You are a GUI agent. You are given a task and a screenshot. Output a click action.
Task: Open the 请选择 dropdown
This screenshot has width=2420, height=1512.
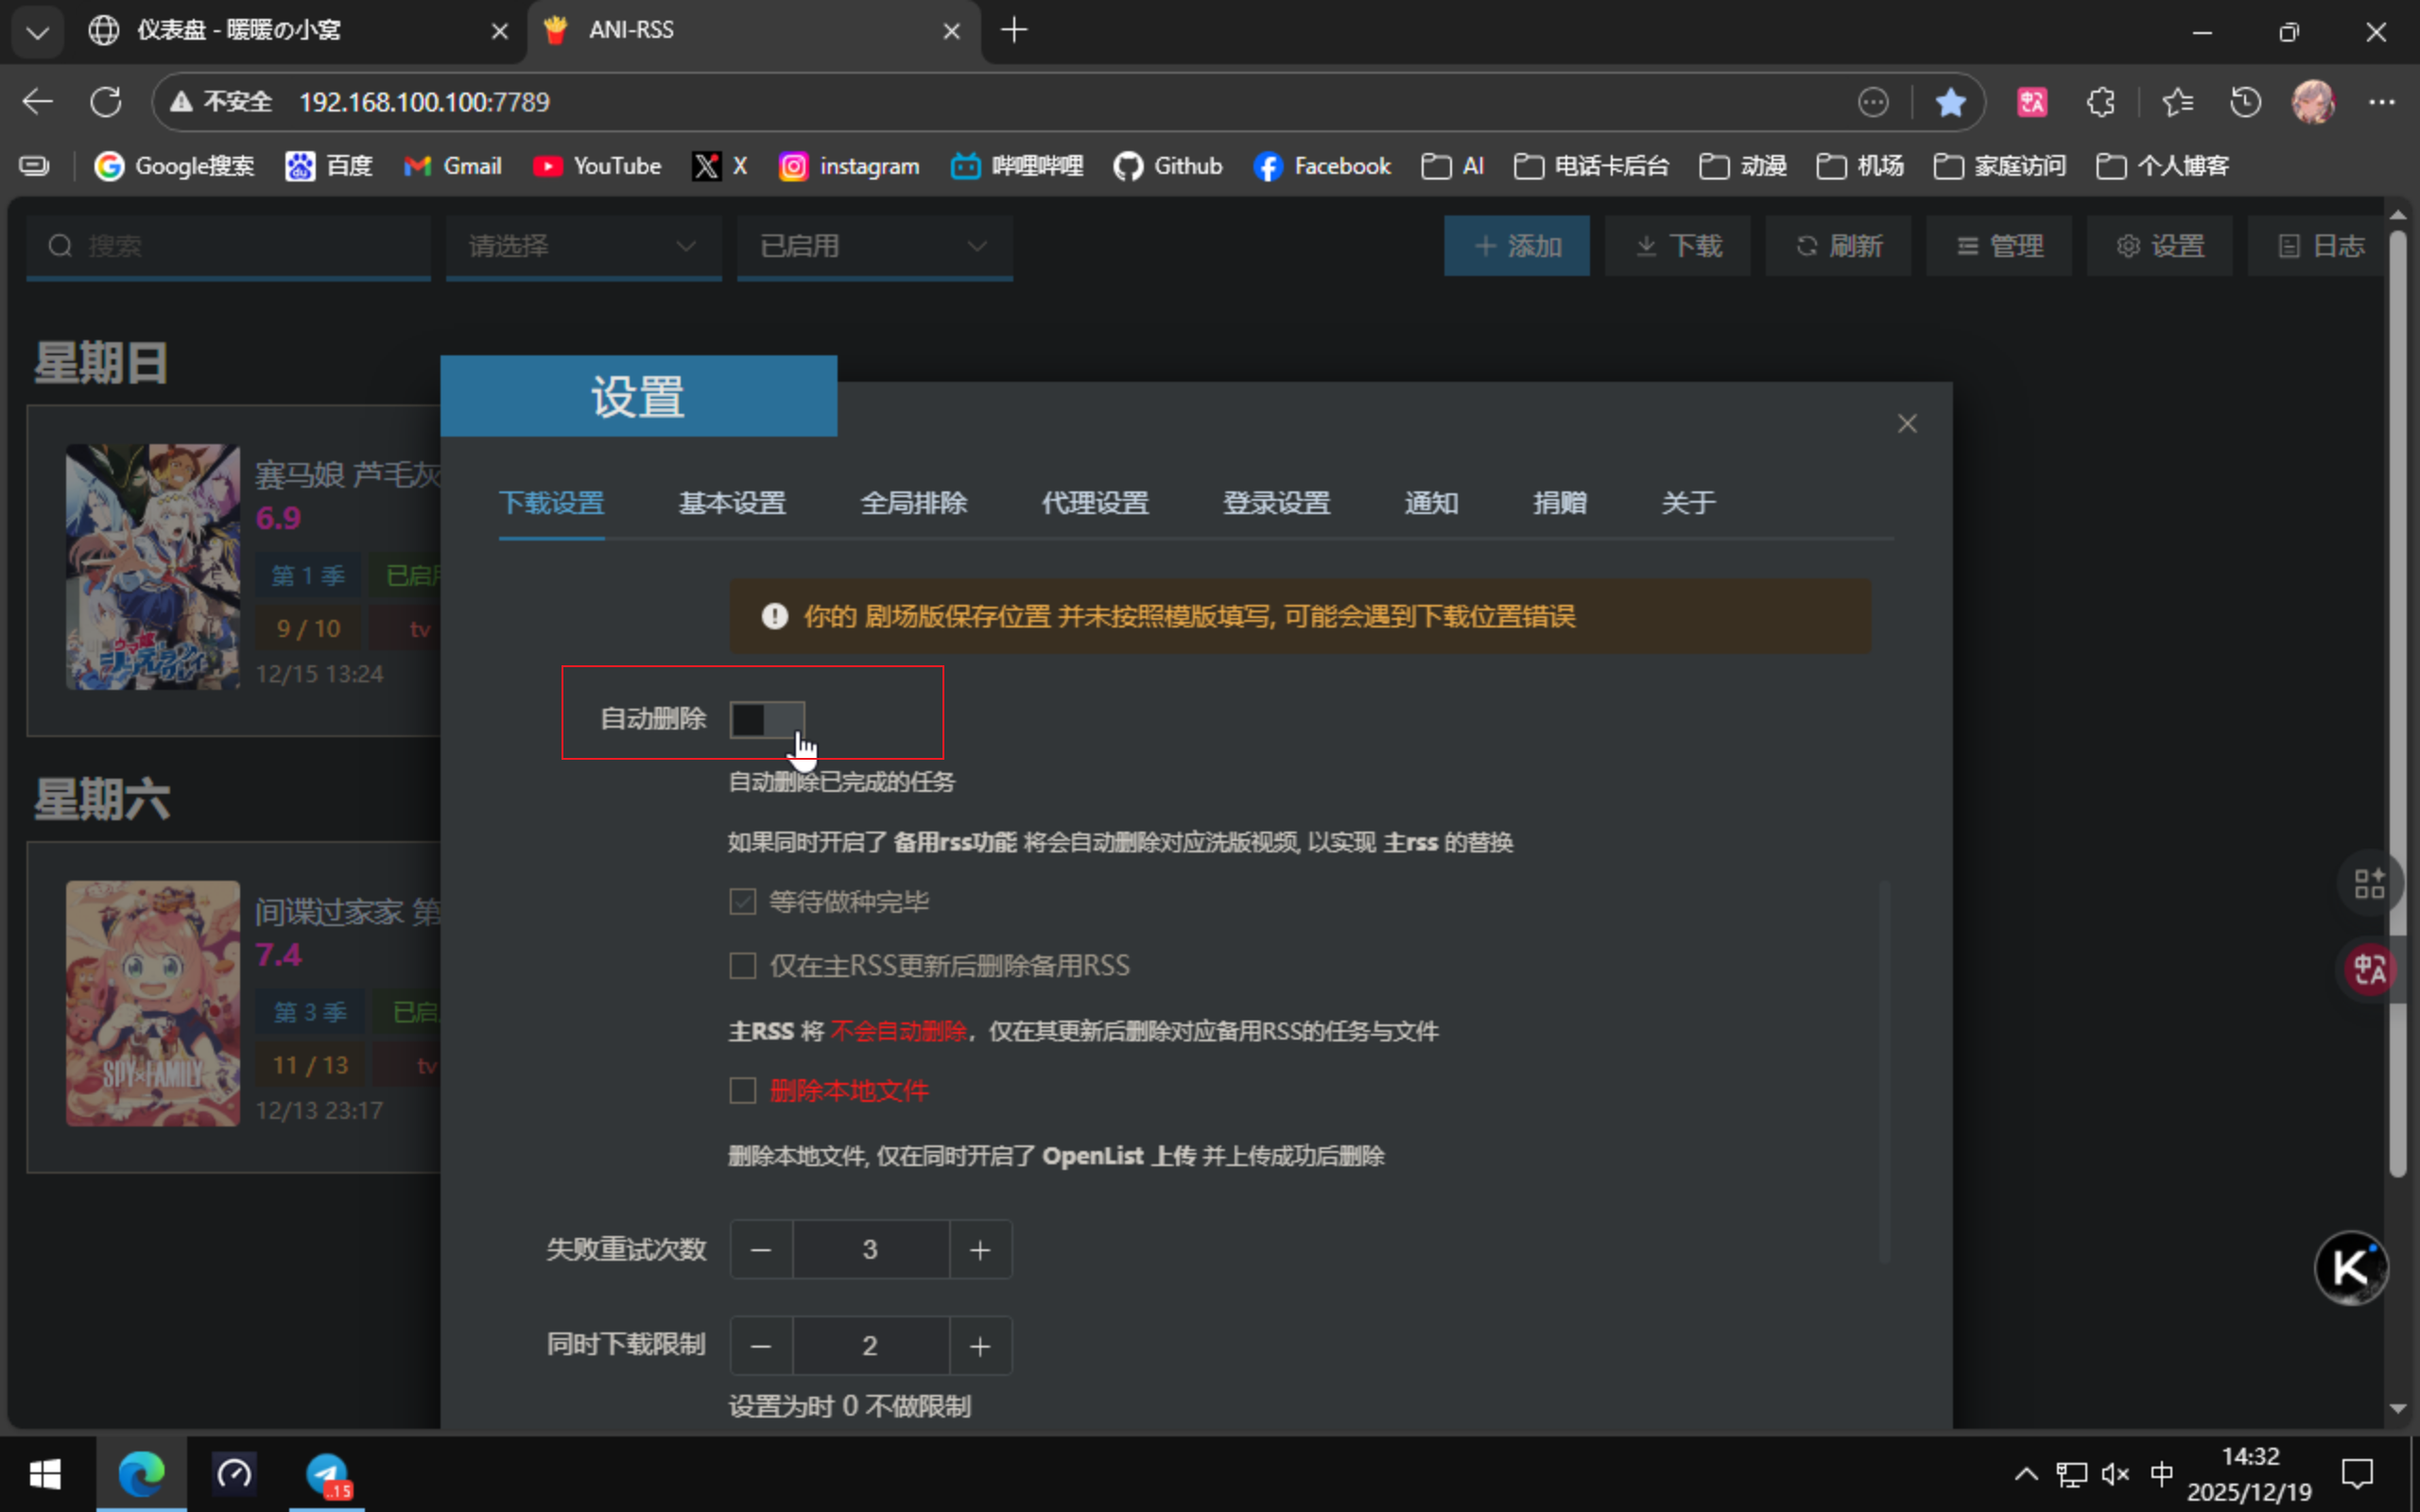[x=584, y=246]
